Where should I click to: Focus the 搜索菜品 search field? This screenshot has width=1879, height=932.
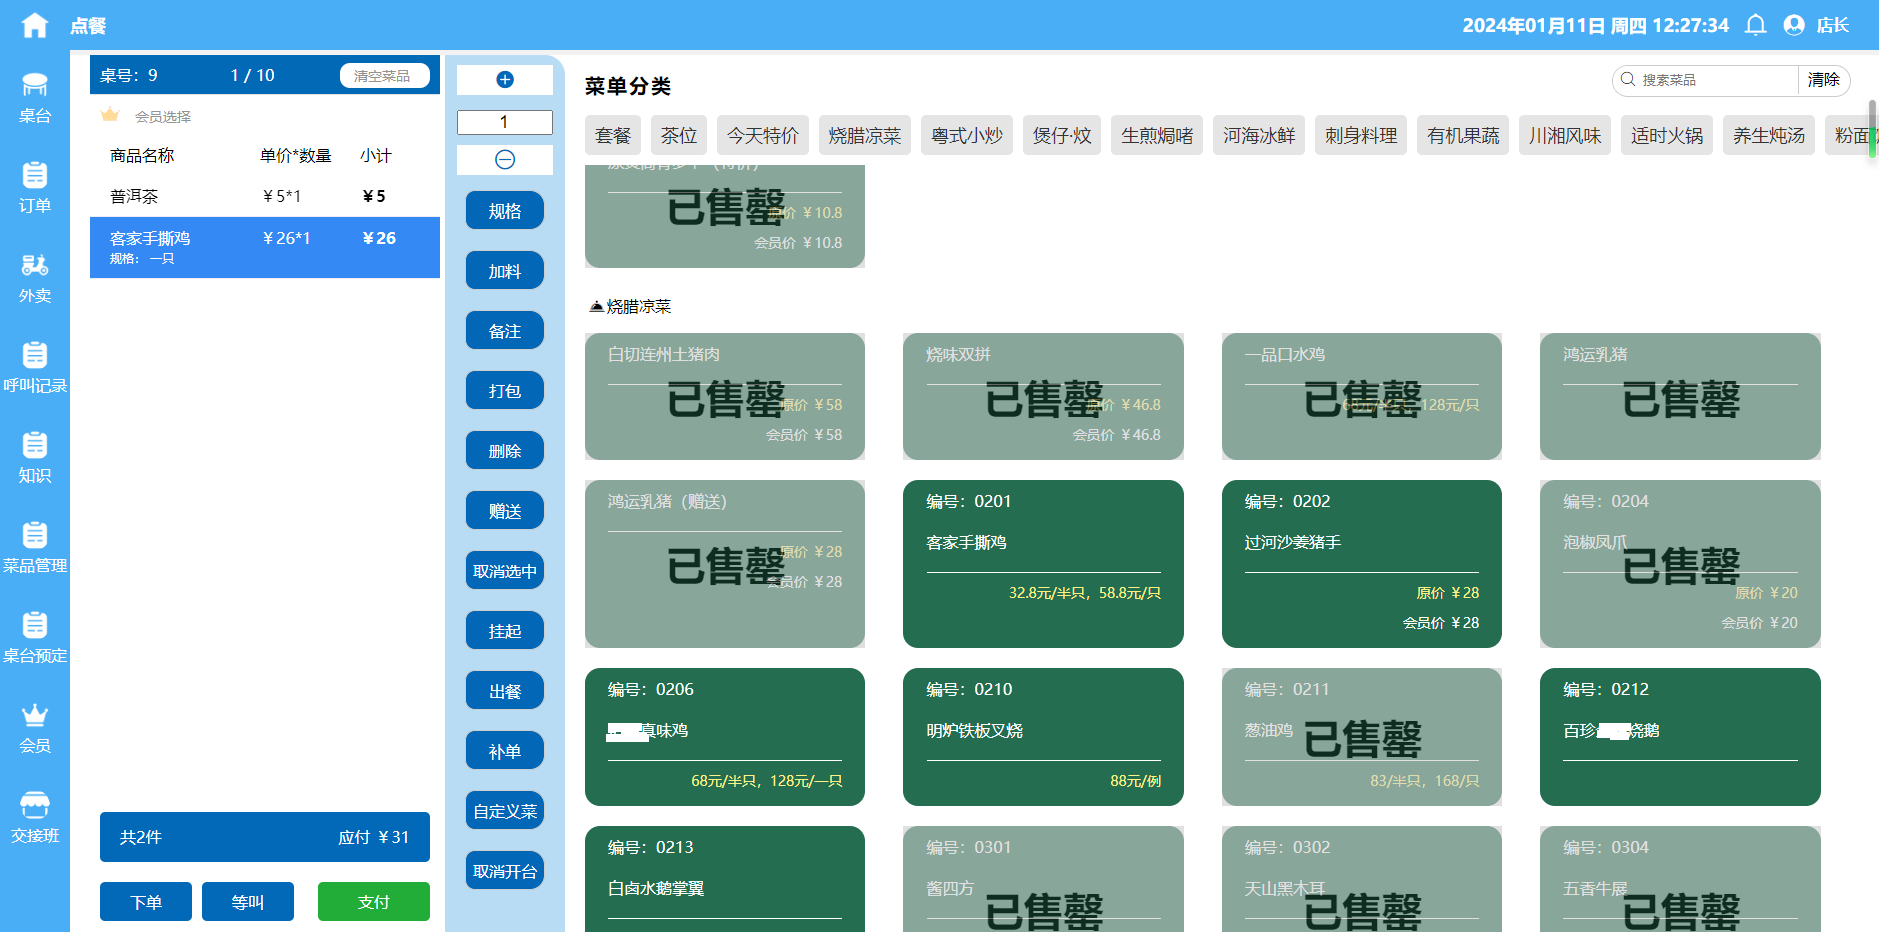(x=1717, y=80)
